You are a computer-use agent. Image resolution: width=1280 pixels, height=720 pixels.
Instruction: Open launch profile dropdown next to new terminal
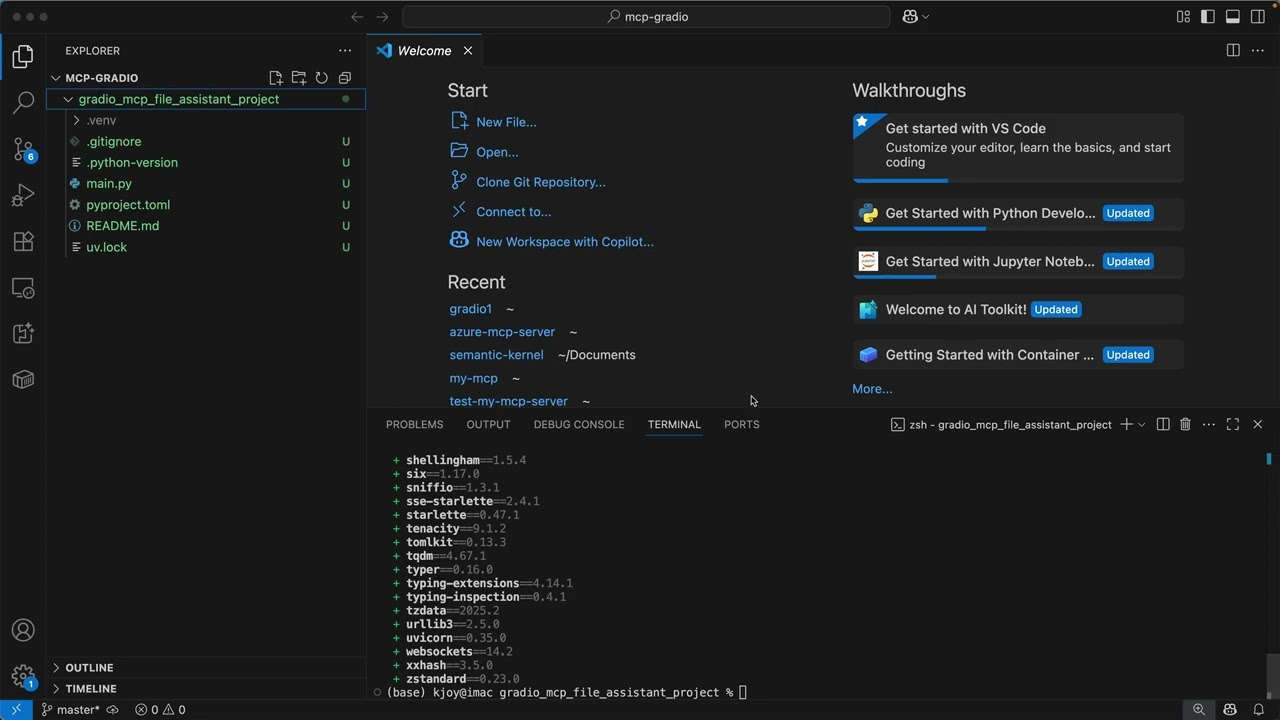[x=1142, y=424]
